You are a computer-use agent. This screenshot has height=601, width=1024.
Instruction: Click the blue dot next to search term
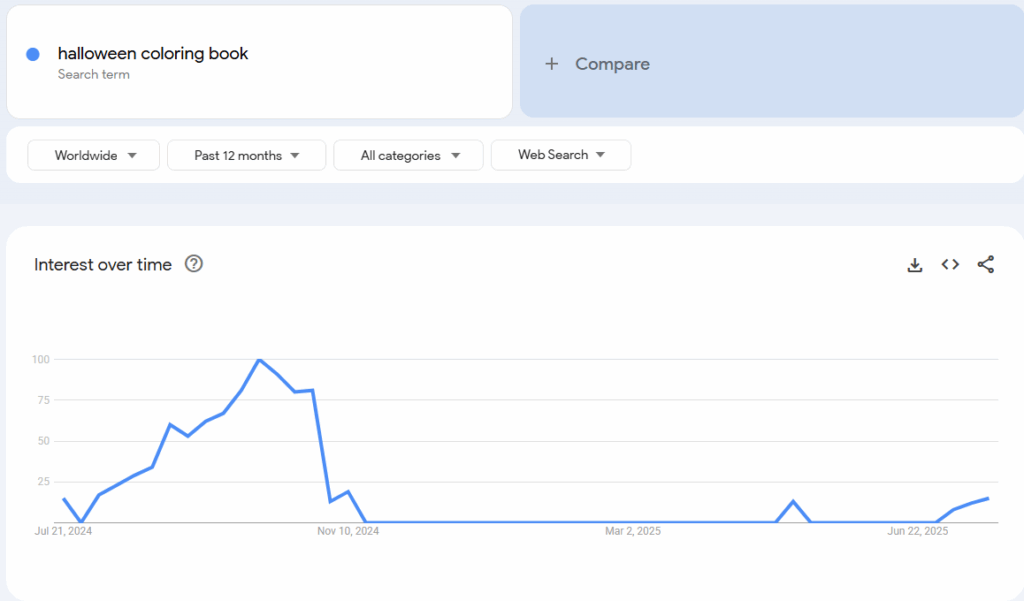pyautogui.click(x=33, y=54)
